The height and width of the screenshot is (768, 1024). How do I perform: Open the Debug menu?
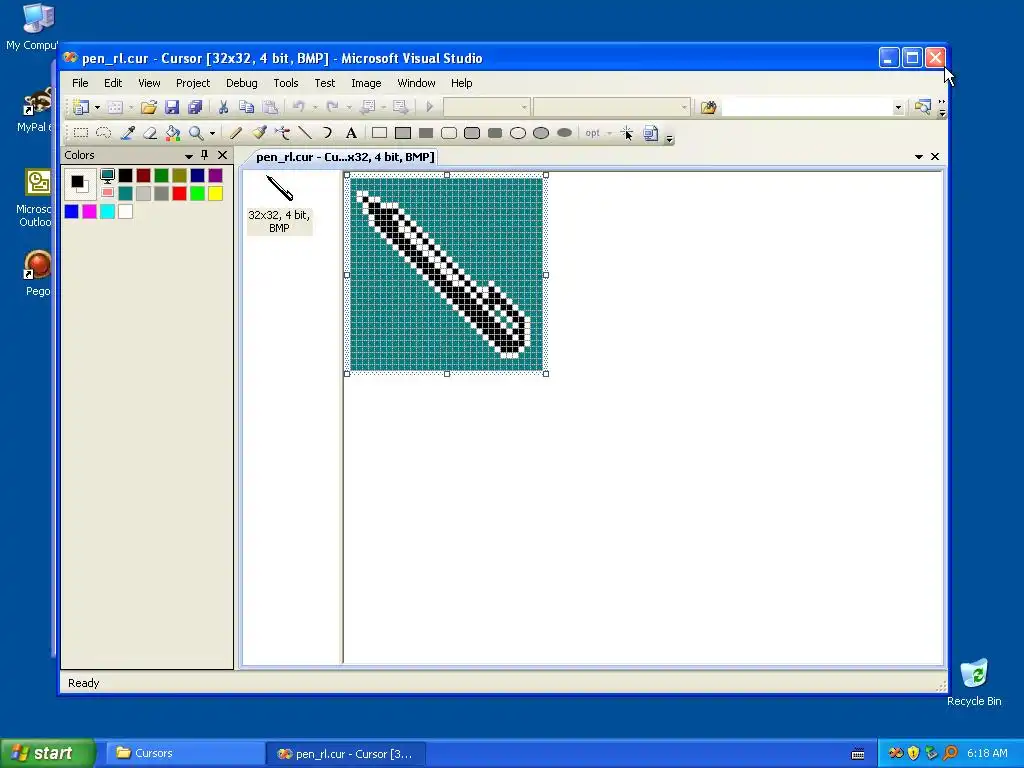tap(242, 83)
